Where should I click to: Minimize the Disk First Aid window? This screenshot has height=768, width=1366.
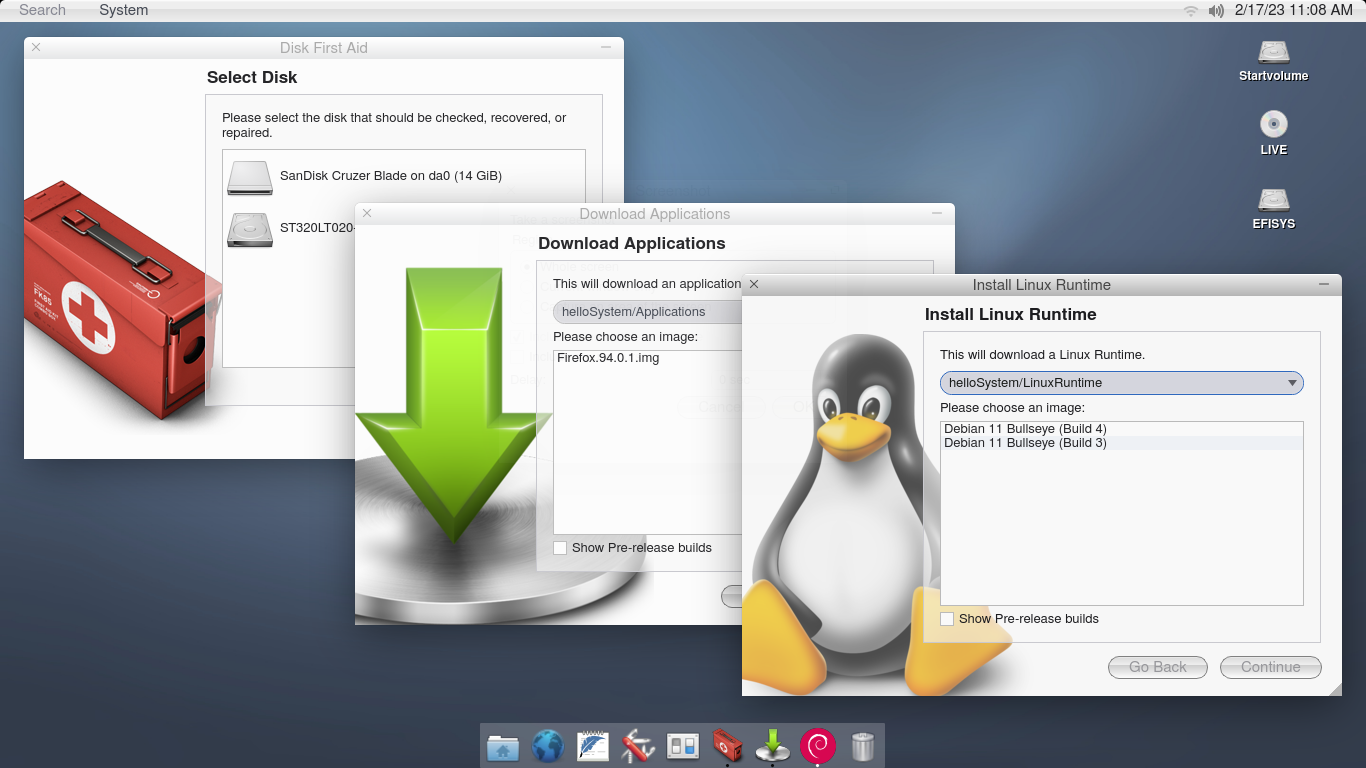[606, 47]
